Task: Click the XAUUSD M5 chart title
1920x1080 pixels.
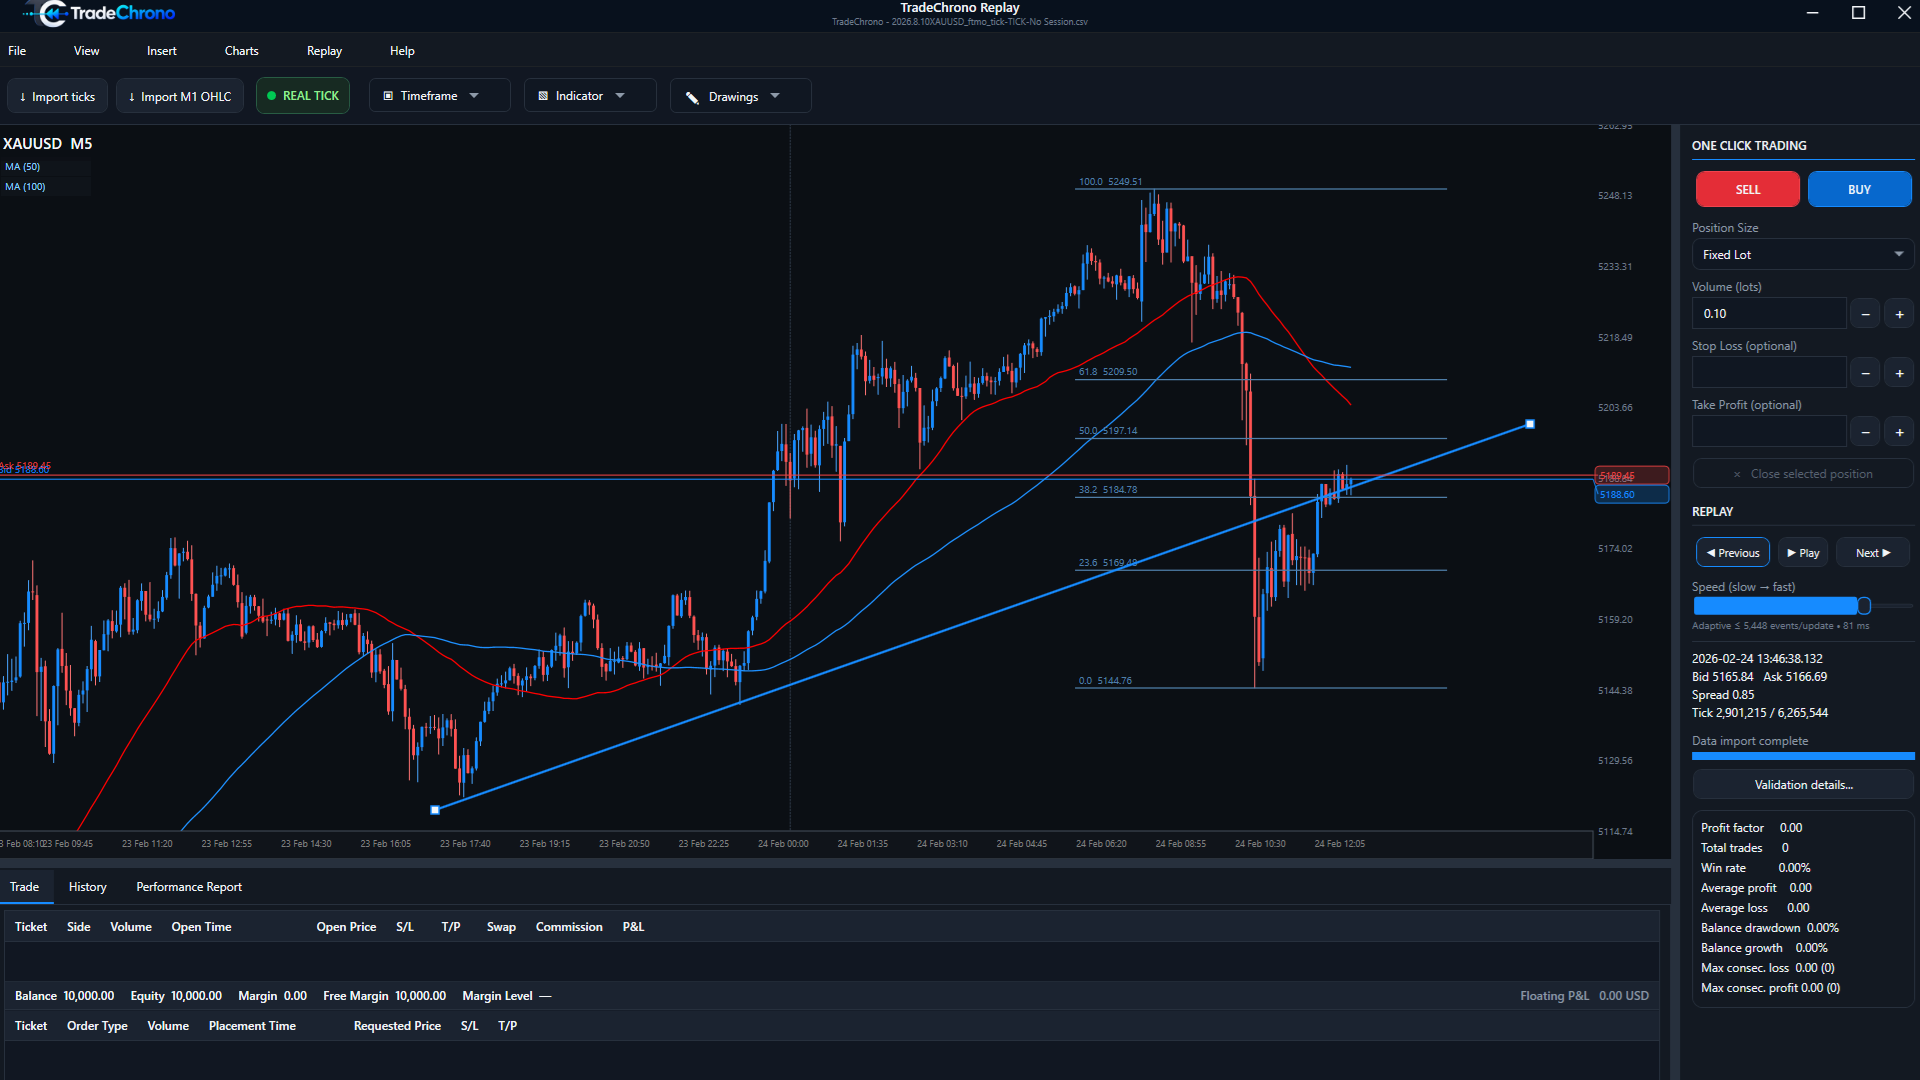Action: [x=47, y=144]
